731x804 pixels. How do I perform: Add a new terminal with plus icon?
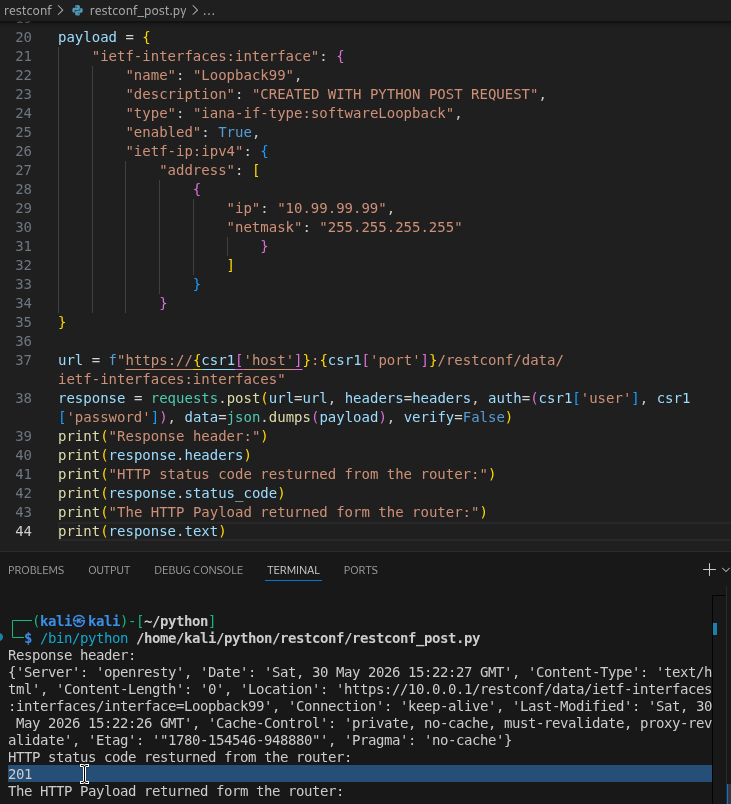point(709,570)
